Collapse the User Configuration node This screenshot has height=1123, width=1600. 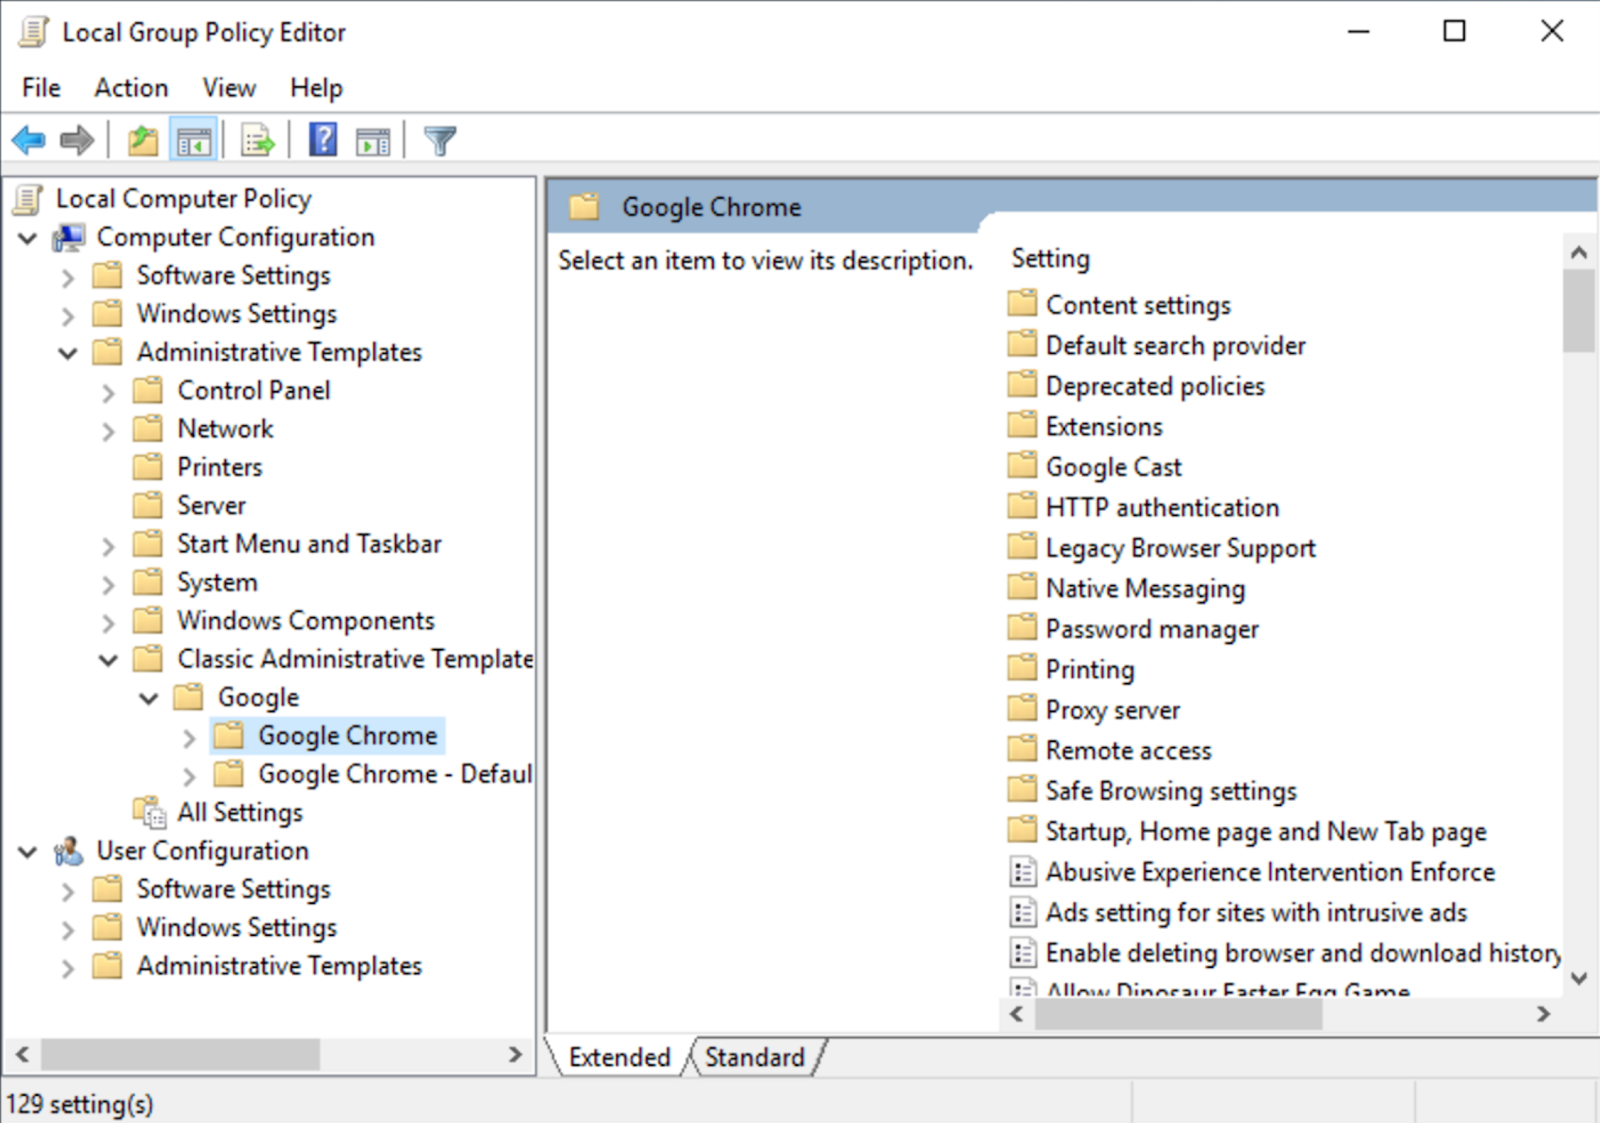[28, 852]
